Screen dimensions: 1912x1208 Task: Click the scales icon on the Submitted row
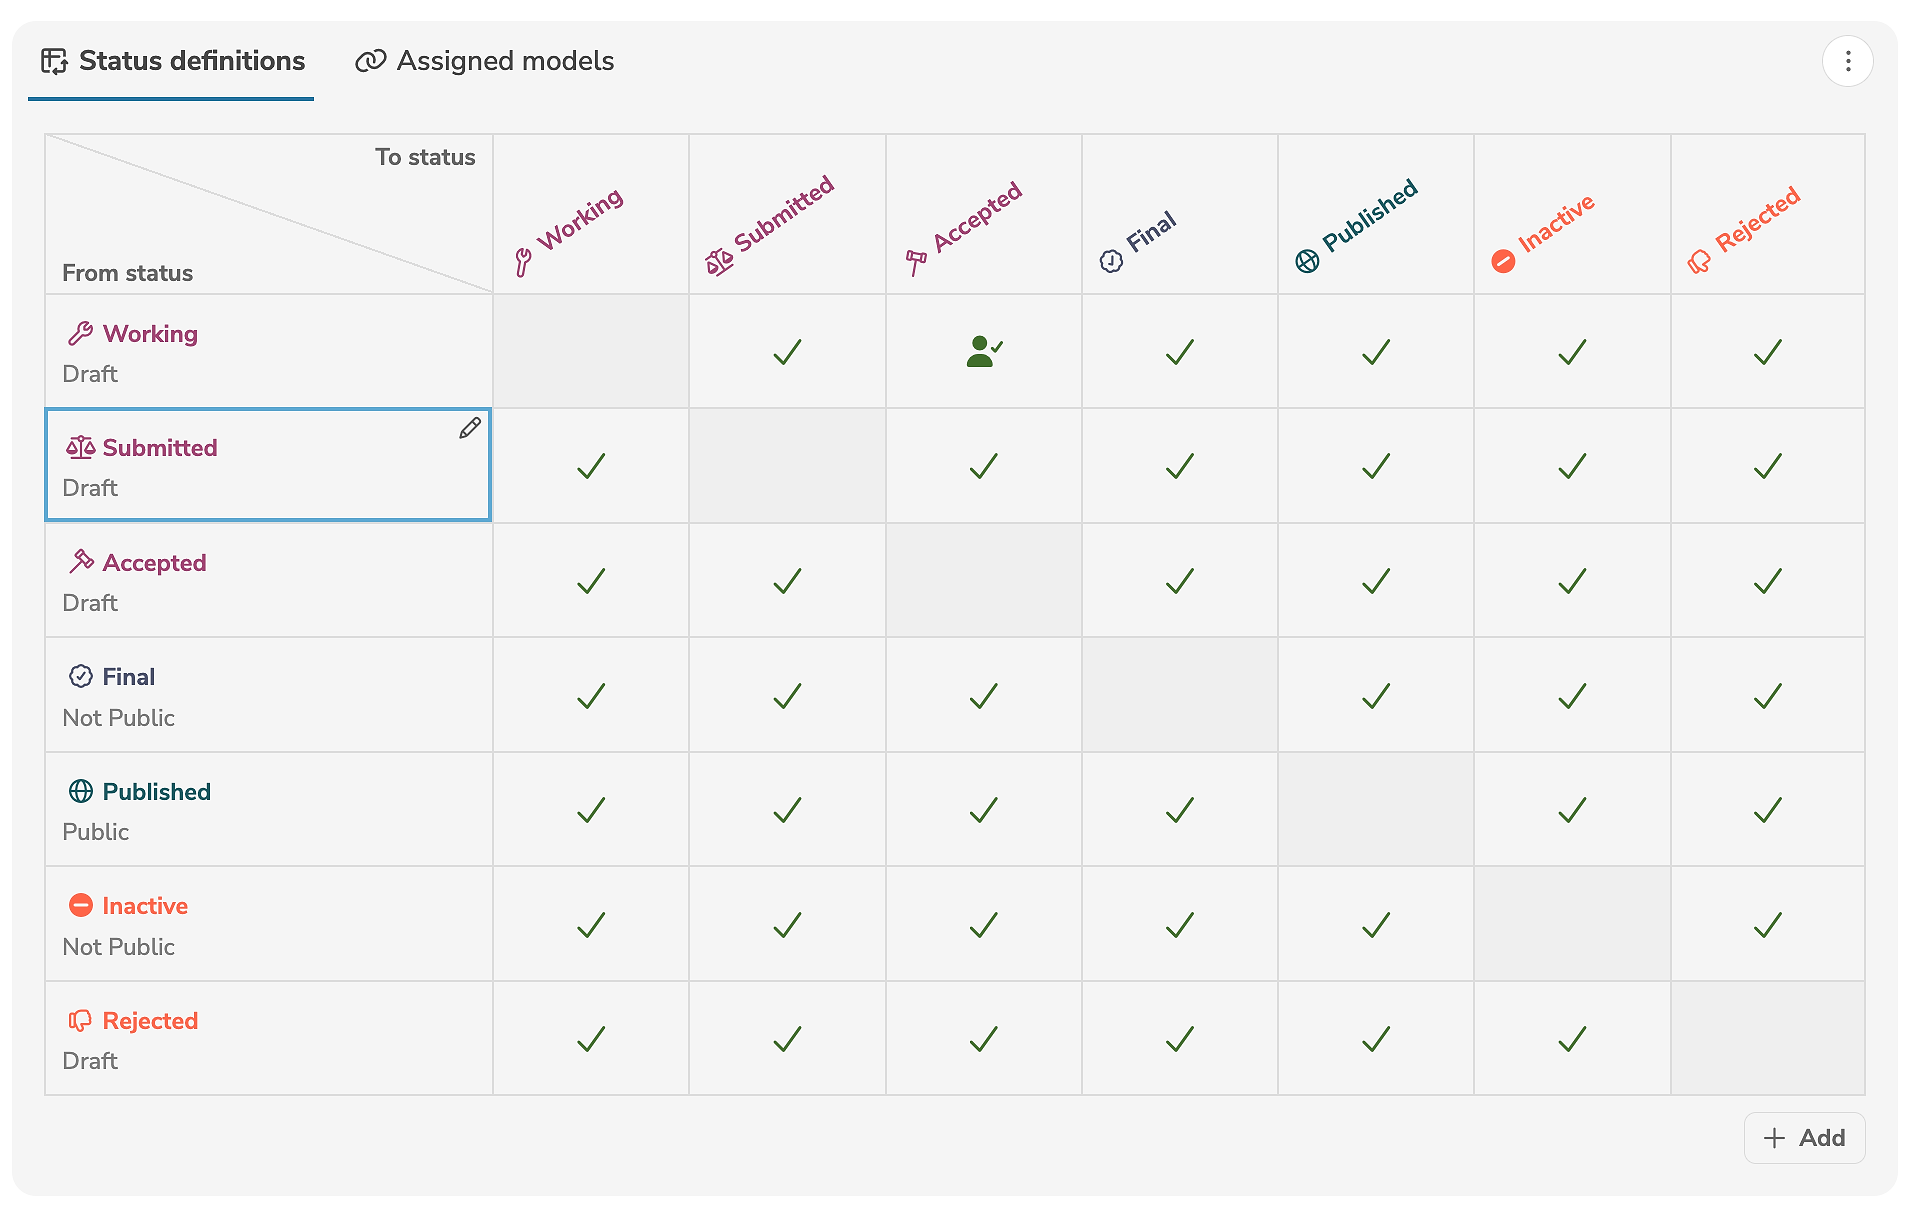click(81, 447)
